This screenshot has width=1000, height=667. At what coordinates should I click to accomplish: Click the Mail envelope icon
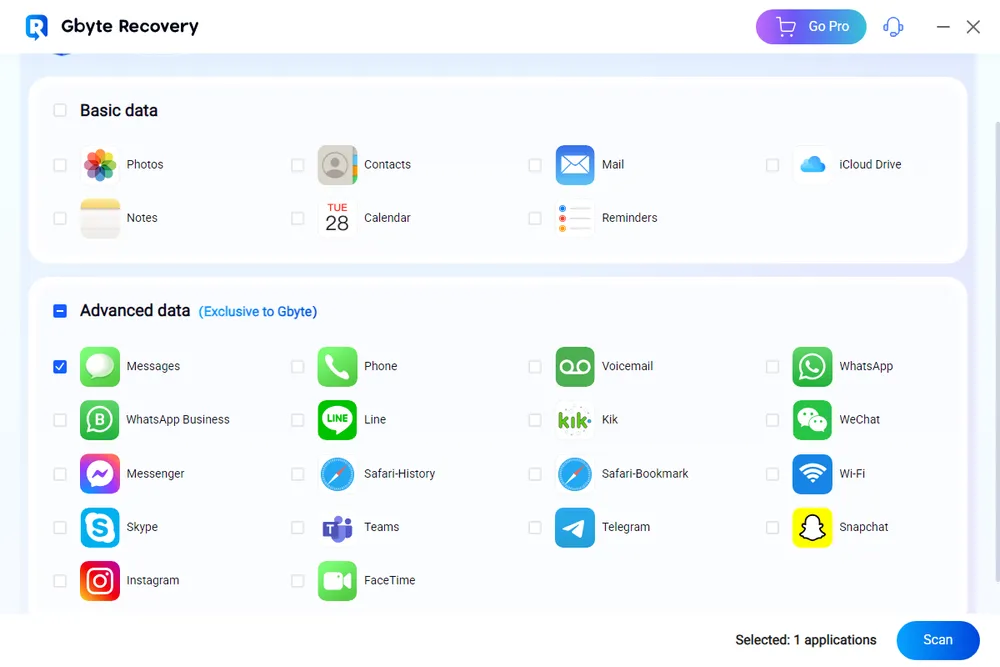point(575,165)
